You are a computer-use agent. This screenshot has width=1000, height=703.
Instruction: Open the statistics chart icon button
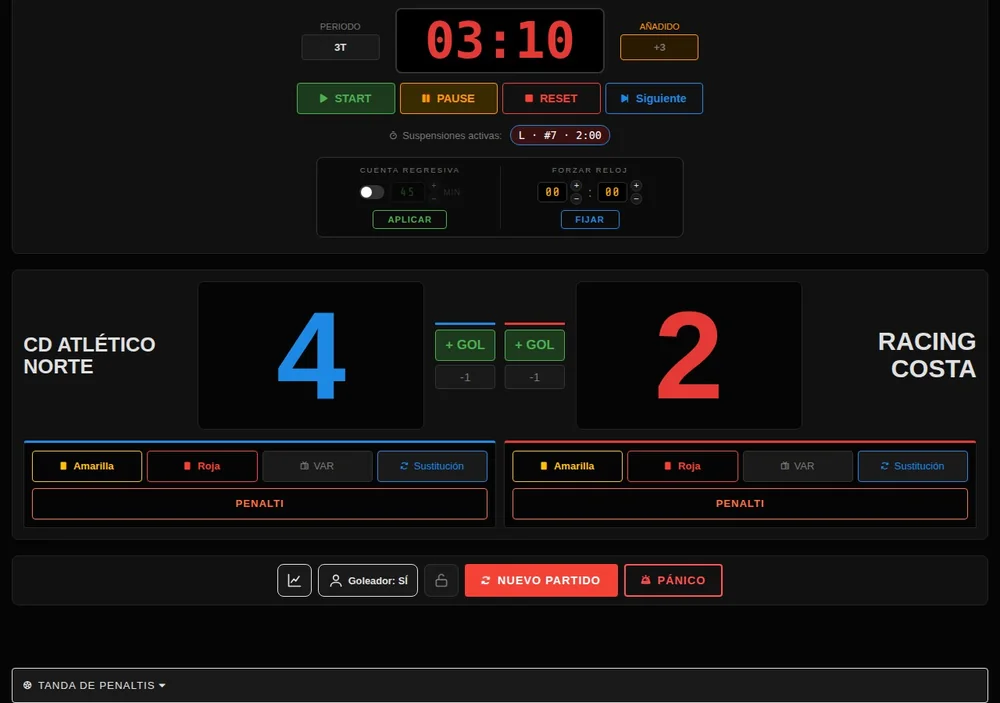point(294,580)
